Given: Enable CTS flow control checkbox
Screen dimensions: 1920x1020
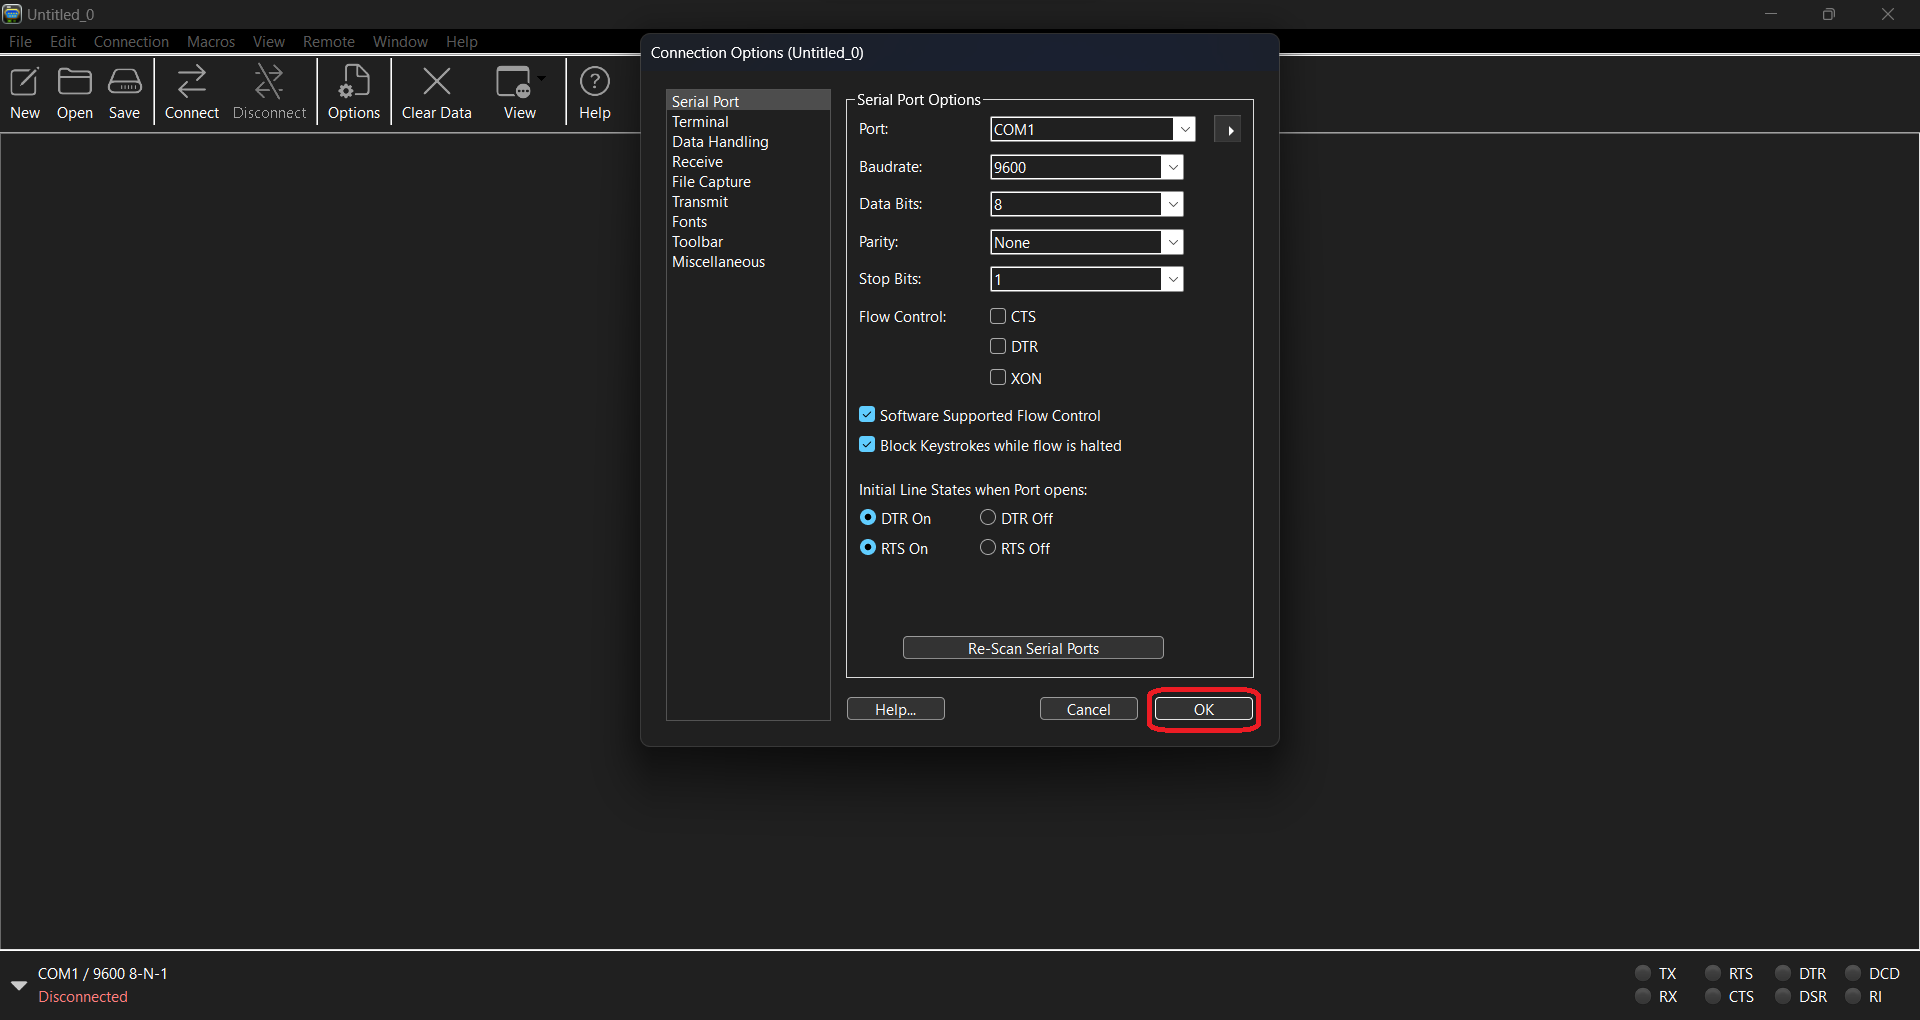Looking at the screenshot, I should (998, 316).
